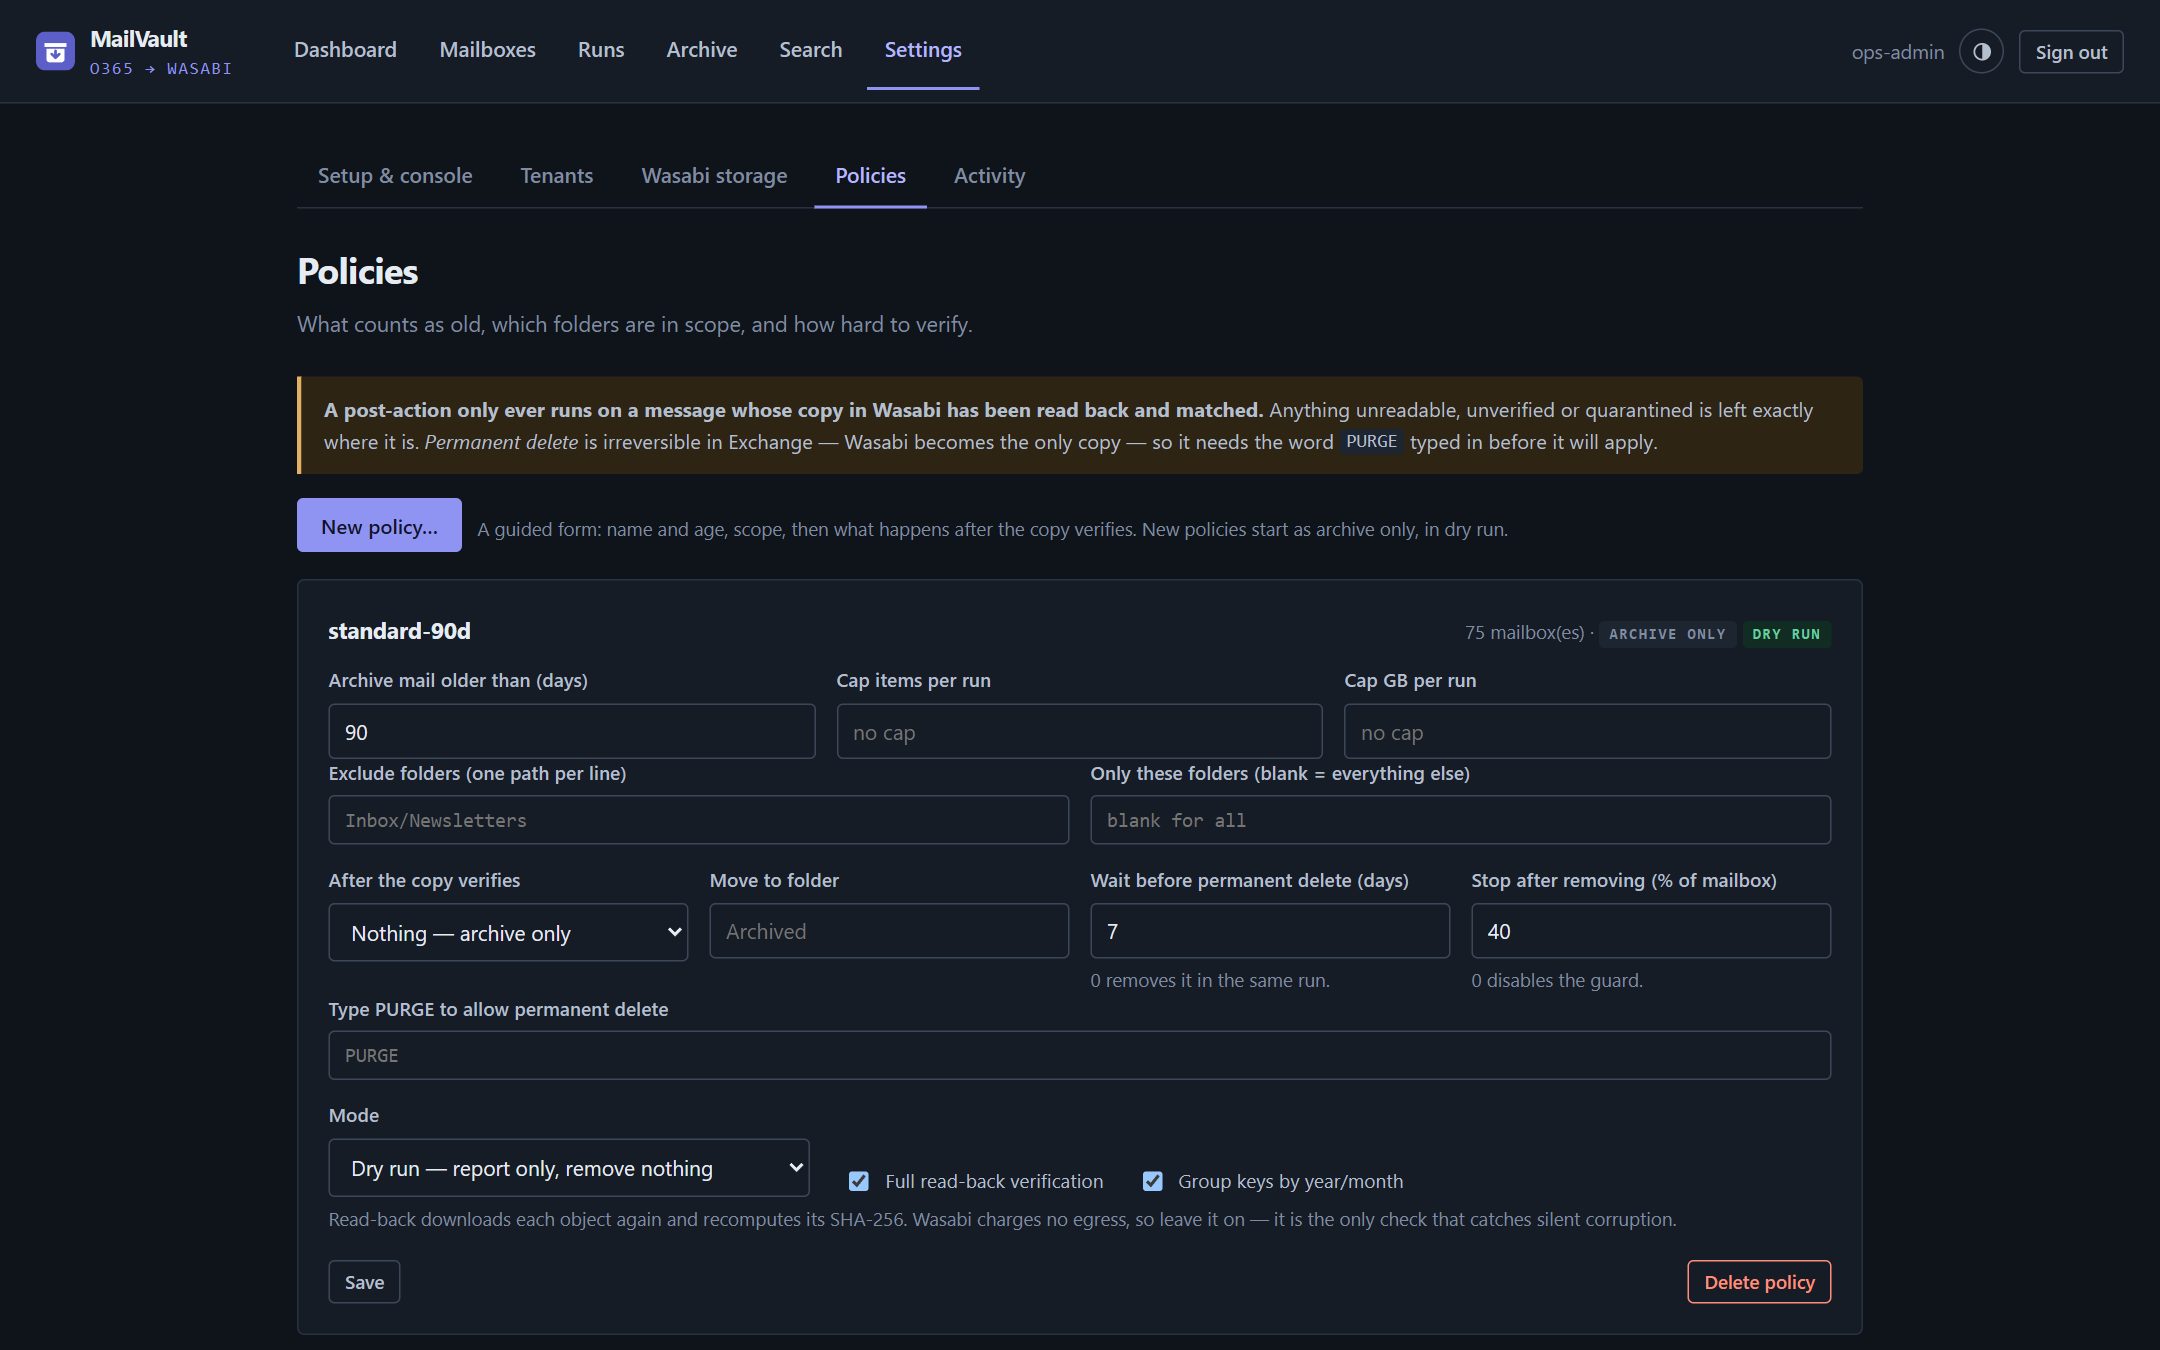Click the MailVault archive box logo icon
Viewport: 2160px width, 1350px height.
click(x=55, y=51)
